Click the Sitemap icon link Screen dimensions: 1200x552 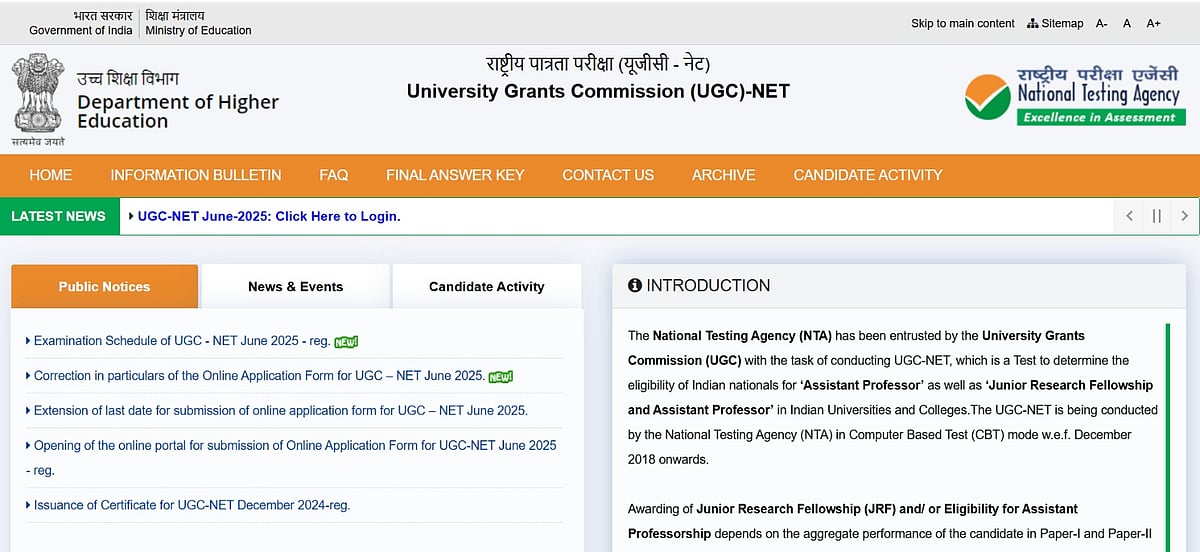pyautogui.click(x=1055, y=23)
